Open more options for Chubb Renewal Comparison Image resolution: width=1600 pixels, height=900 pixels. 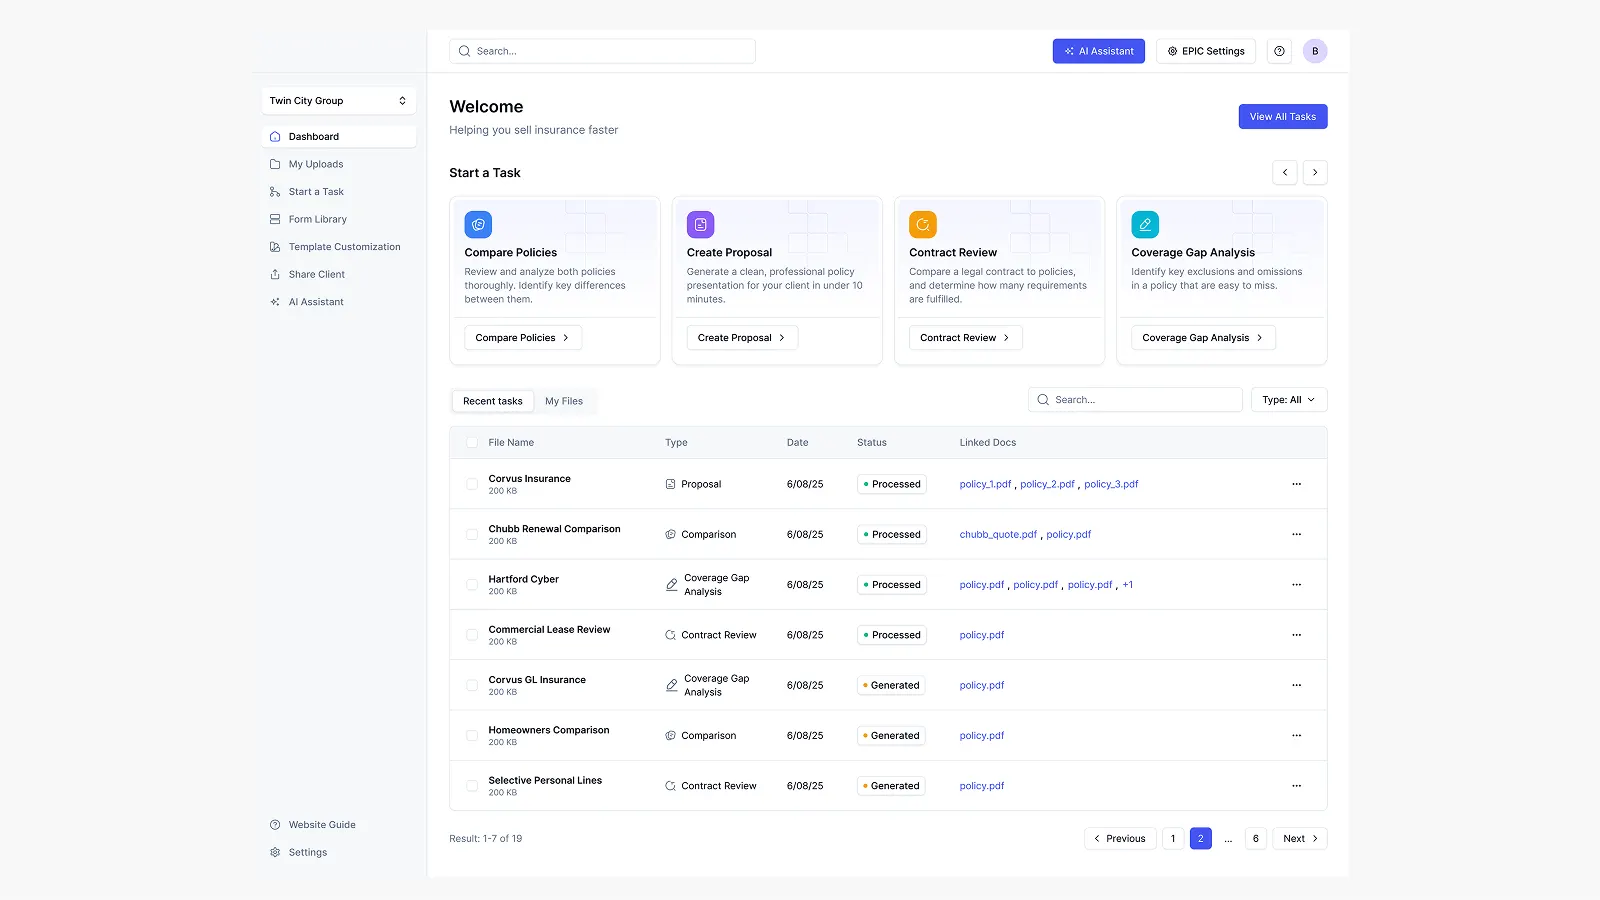1297,534
